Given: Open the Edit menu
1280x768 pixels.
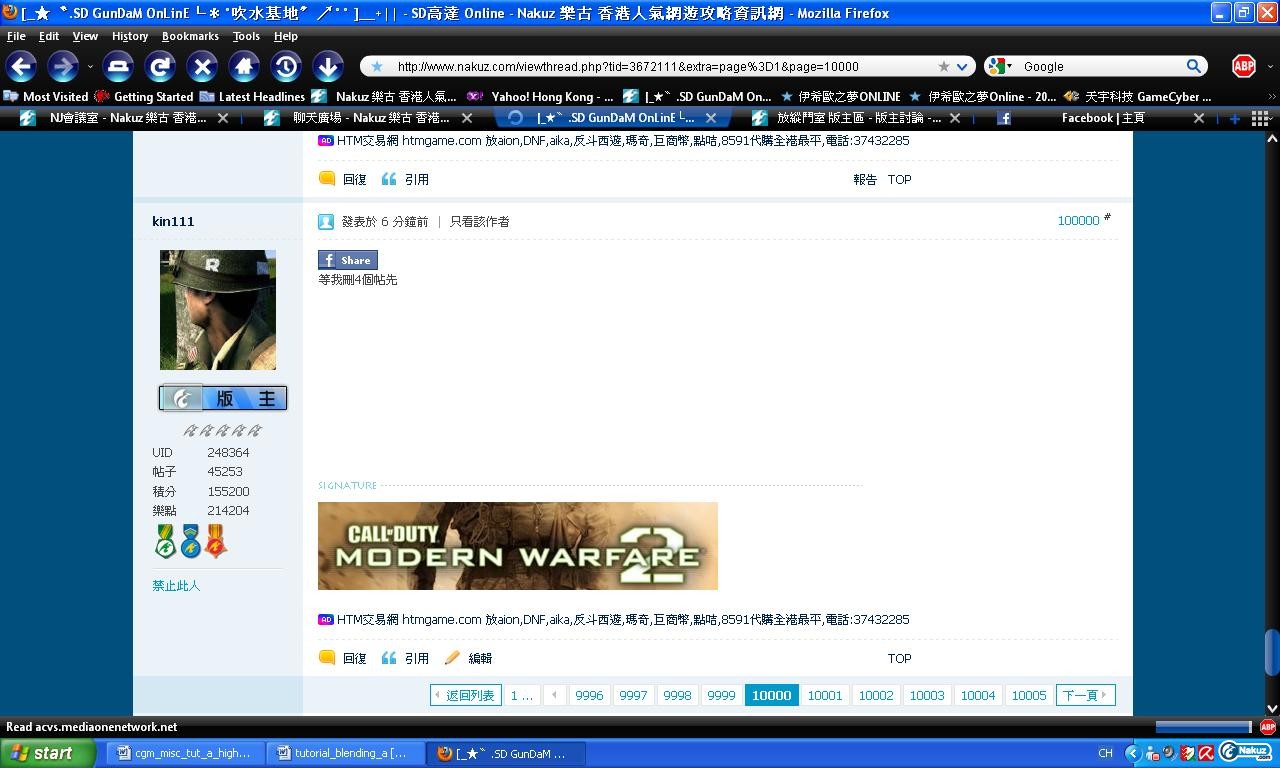Looking at the screenshot, I should click(49, 36).
